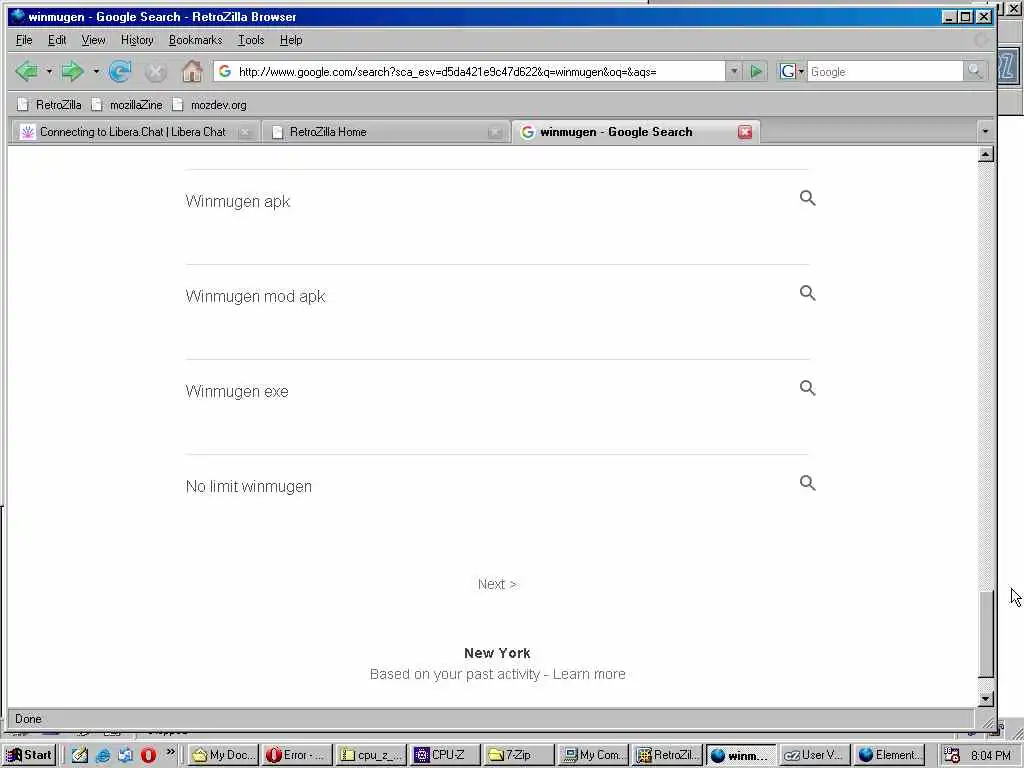1024x768 pixels.
Task: Open the Edit menu
Action: 57,40
